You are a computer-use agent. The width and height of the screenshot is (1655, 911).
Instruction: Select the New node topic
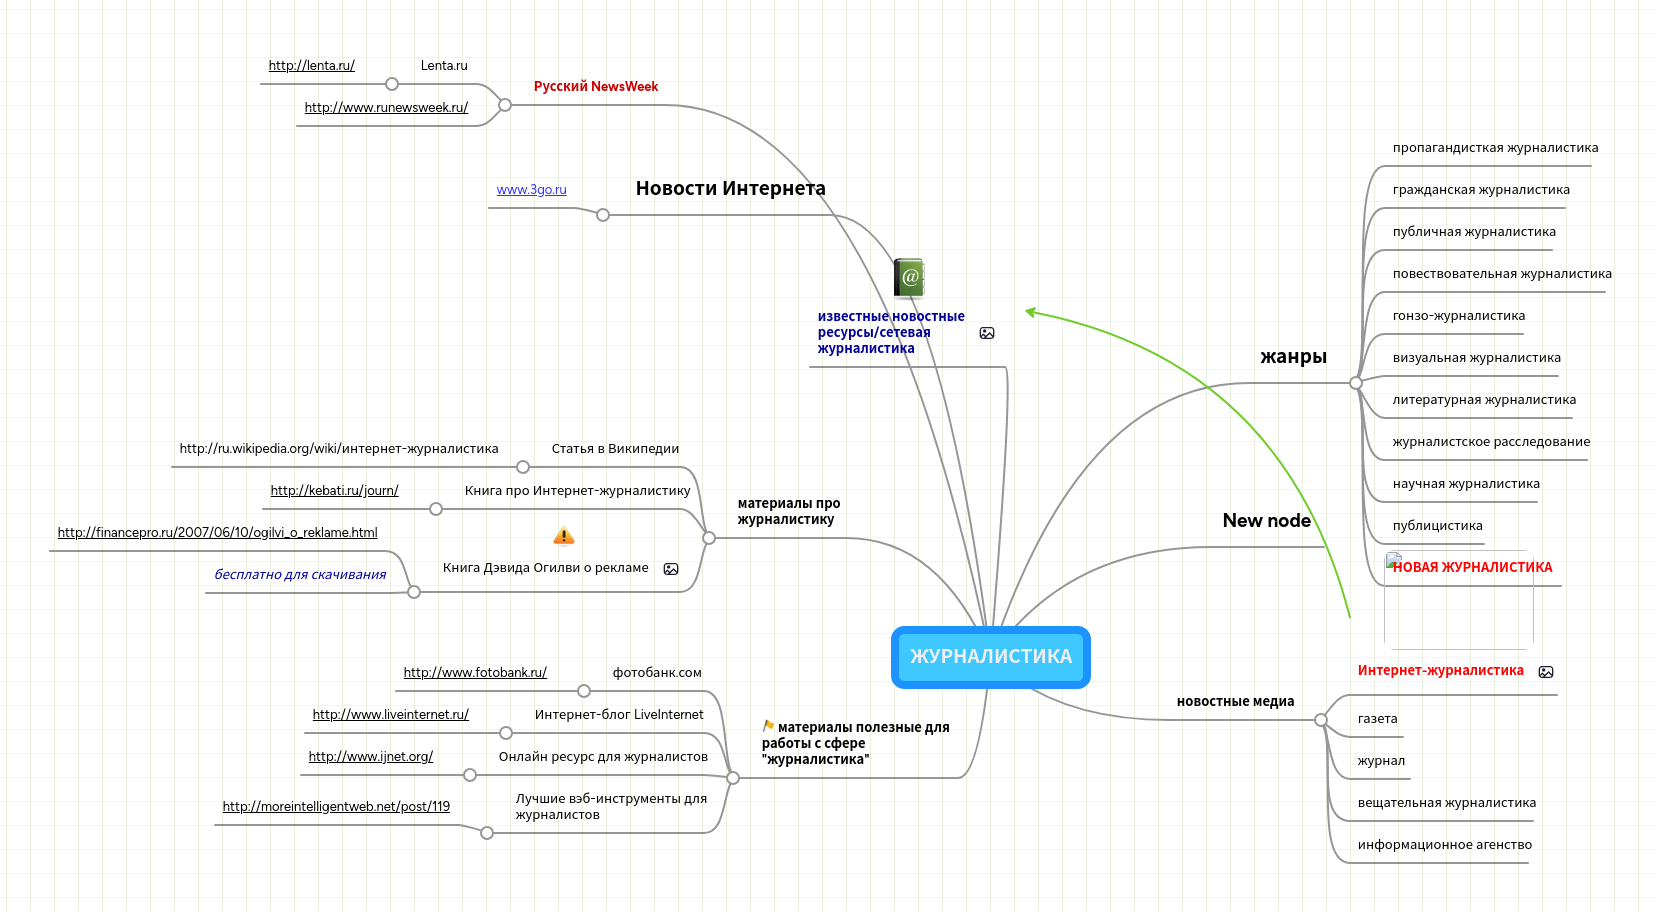pyautogui.click(x=1266, y=521)
